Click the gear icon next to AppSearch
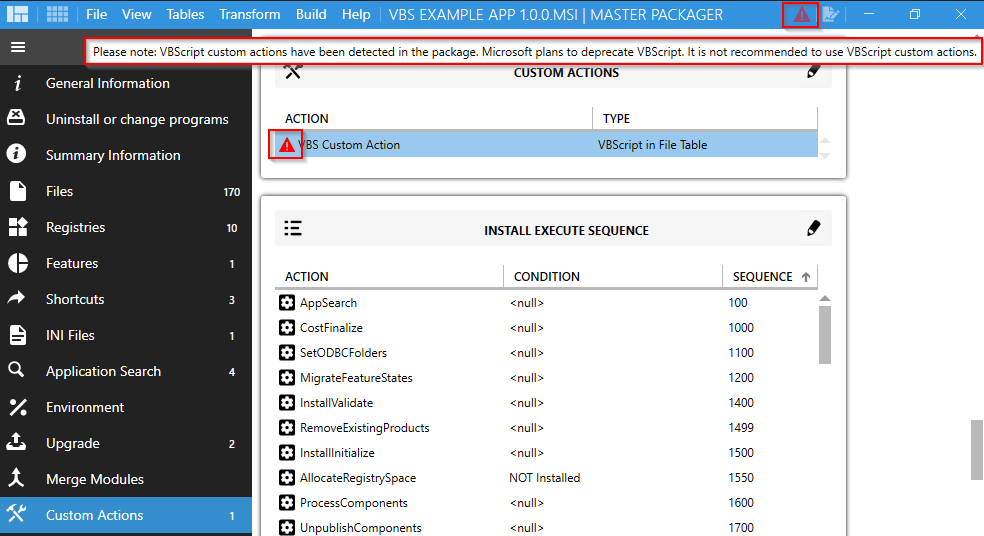Screen dimensions: 984x536 coord(287,303)
